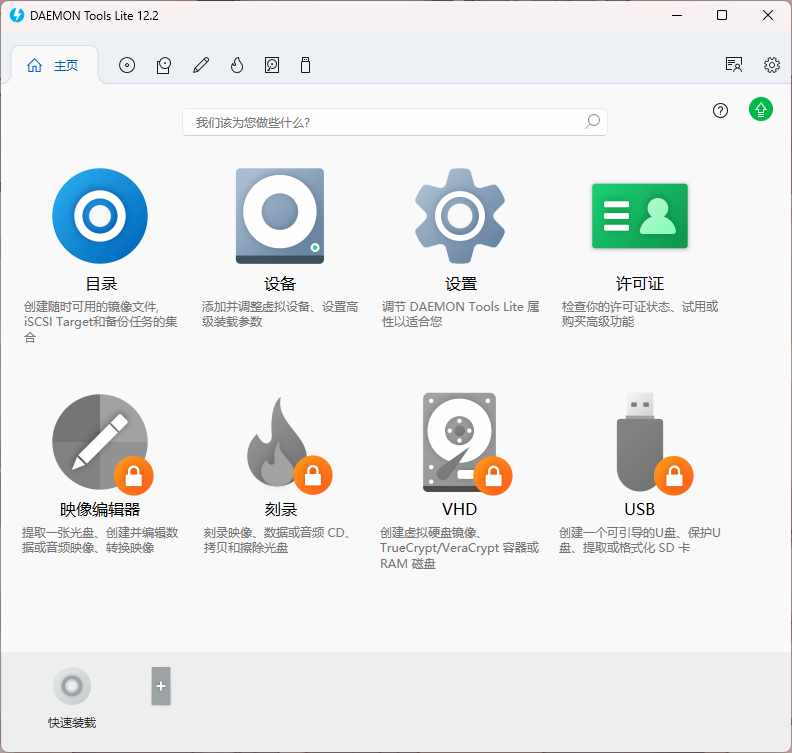
Task: Click the 设备 title text
Action: 280,284
